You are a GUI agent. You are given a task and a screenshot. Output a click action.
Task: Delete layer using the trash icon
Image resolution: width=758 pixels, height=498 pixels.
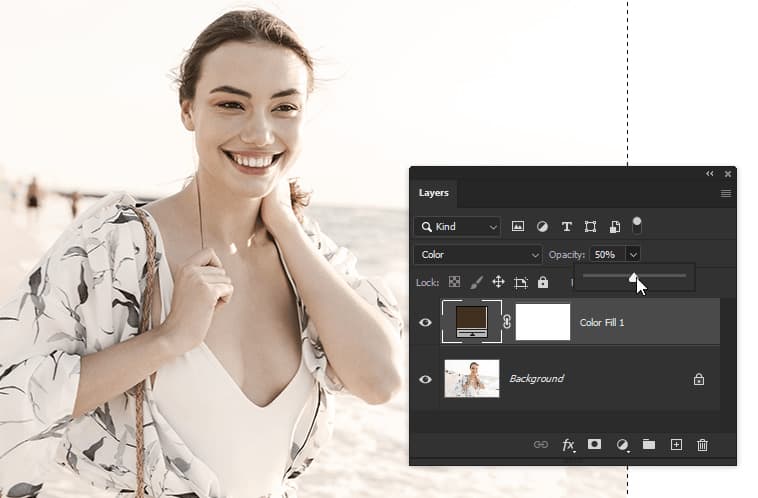702,445
